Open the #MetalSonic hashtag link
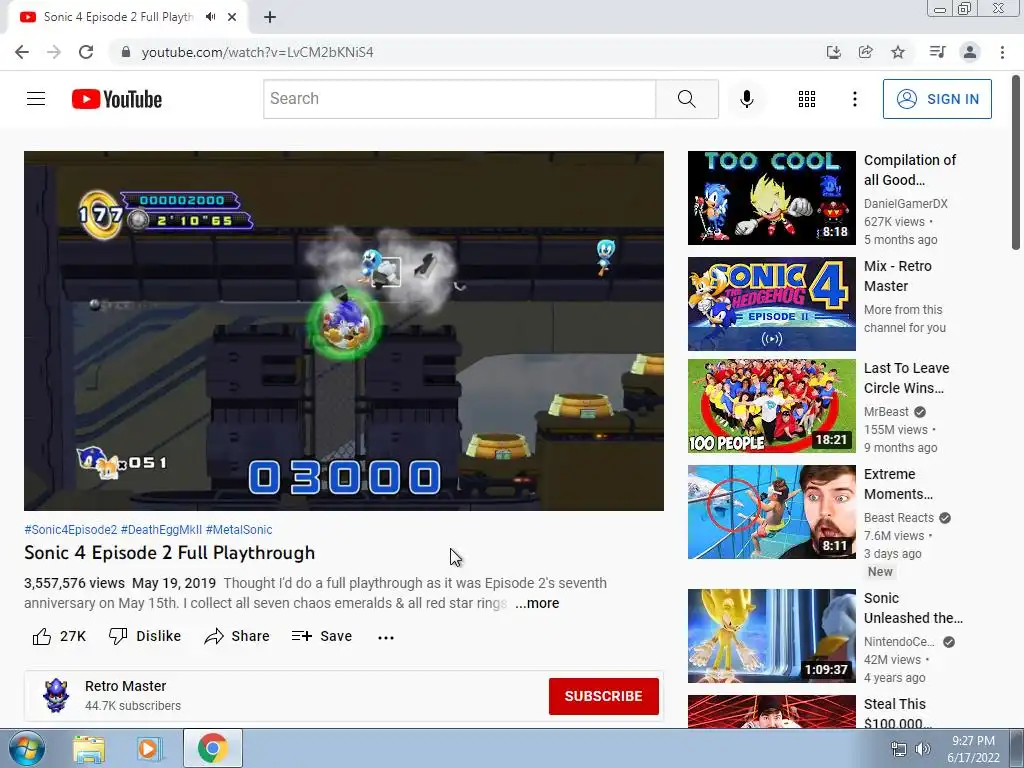The width and height of the screenshot is (1024, 768). coord(238,530)
